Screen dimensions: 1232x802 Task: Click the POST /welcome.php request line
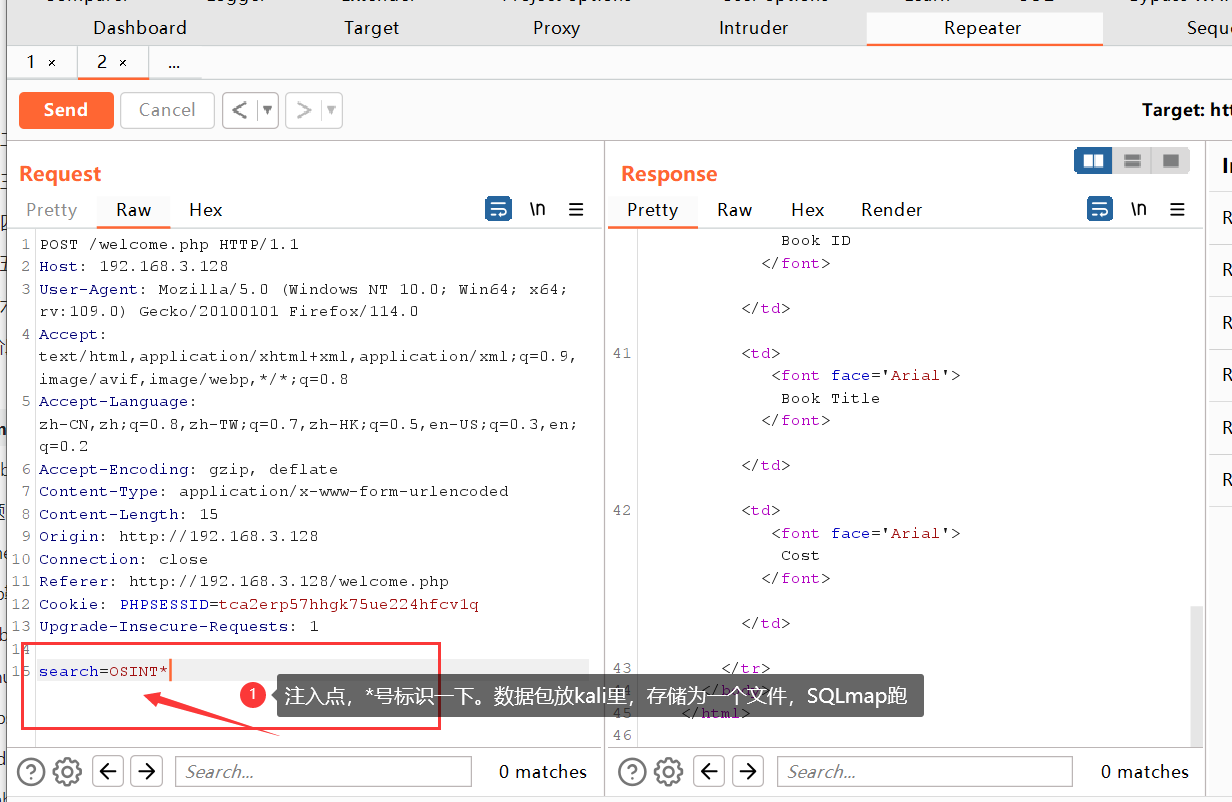[x=169, y=244]
